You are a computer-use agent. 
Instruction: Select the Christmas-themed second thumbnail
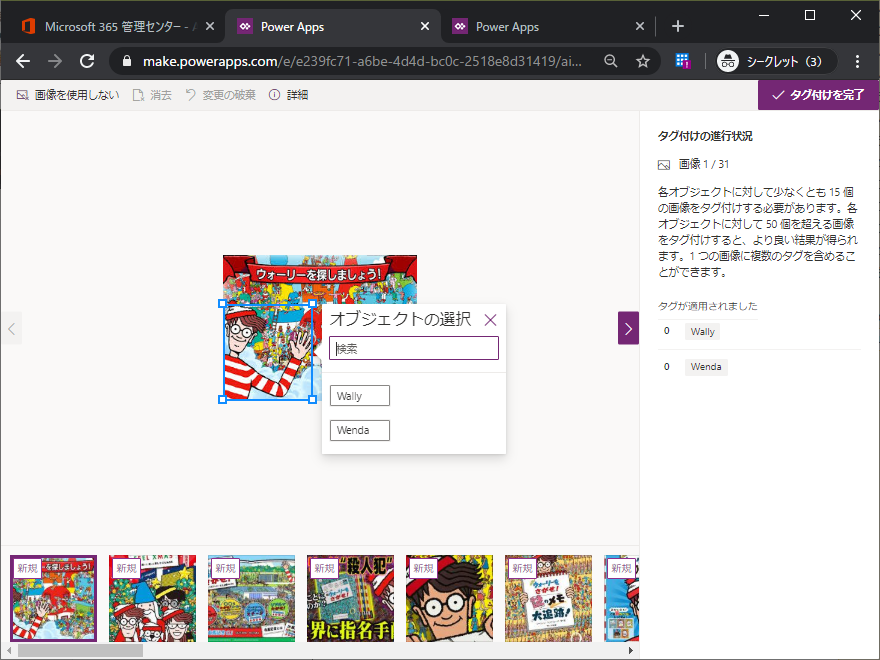coord(153,598)
